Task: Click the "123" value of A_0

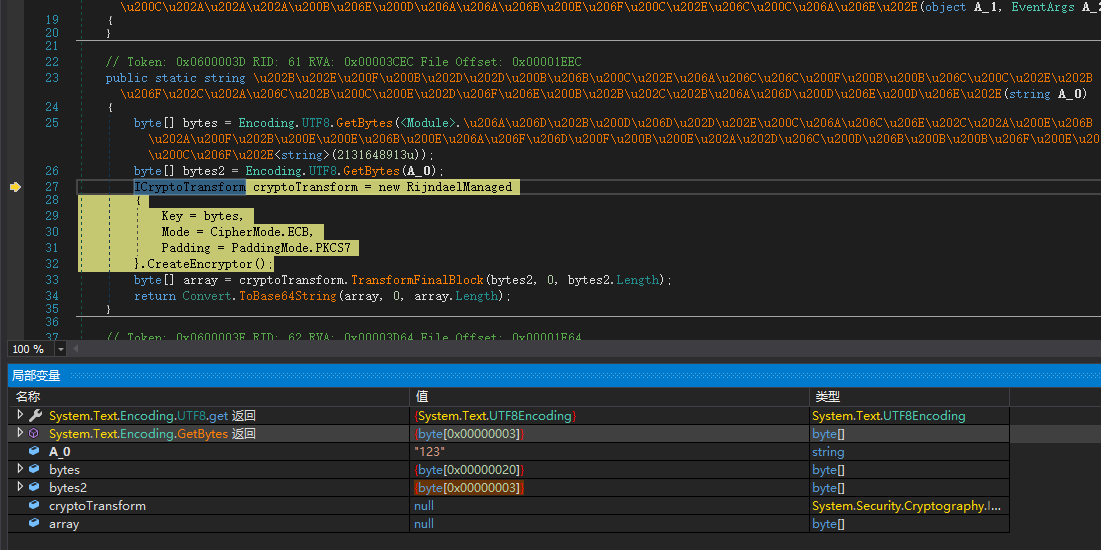Action: (x=430, y=452)
